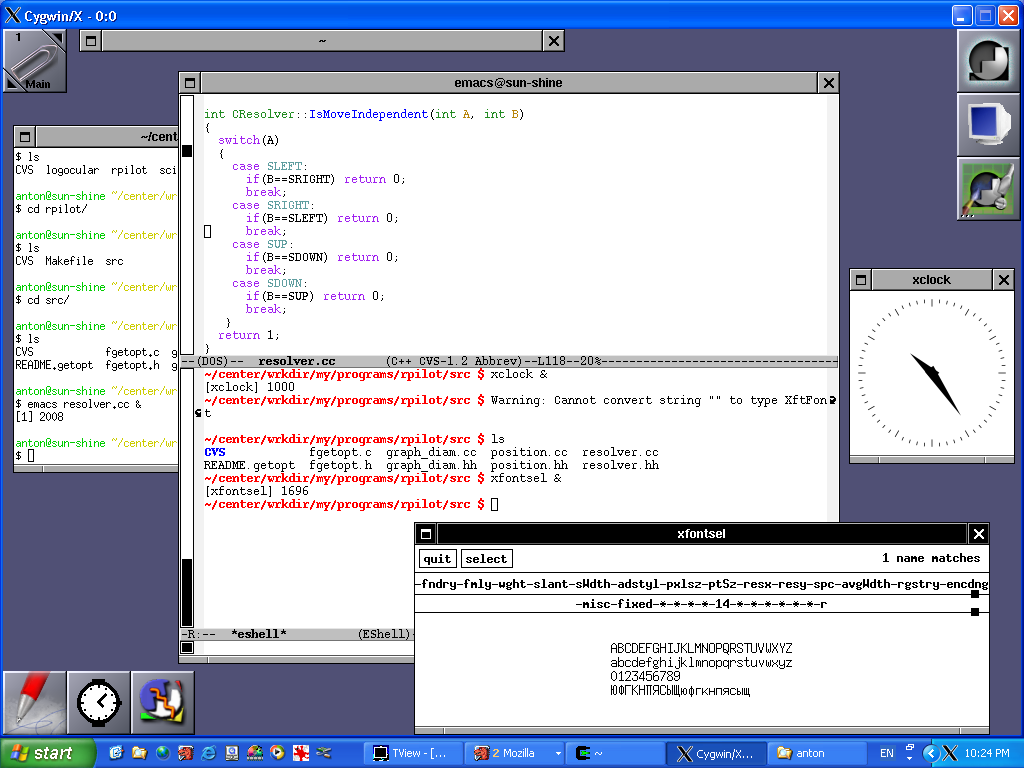1024x768 pixels.
Task: Launch Internet Explorer from quick launch
Action: (209, 753)
